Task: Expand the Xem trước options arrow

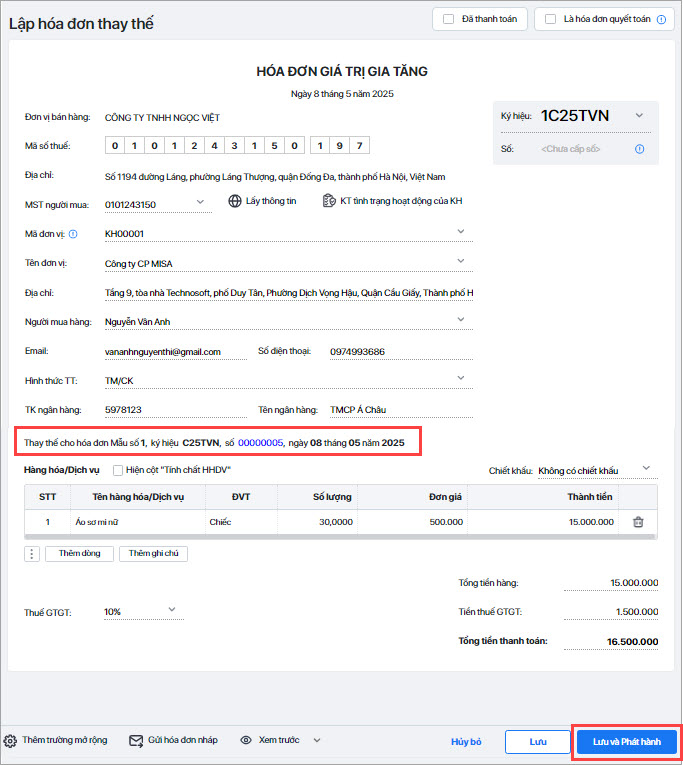Action: click(x=317, y=741)
